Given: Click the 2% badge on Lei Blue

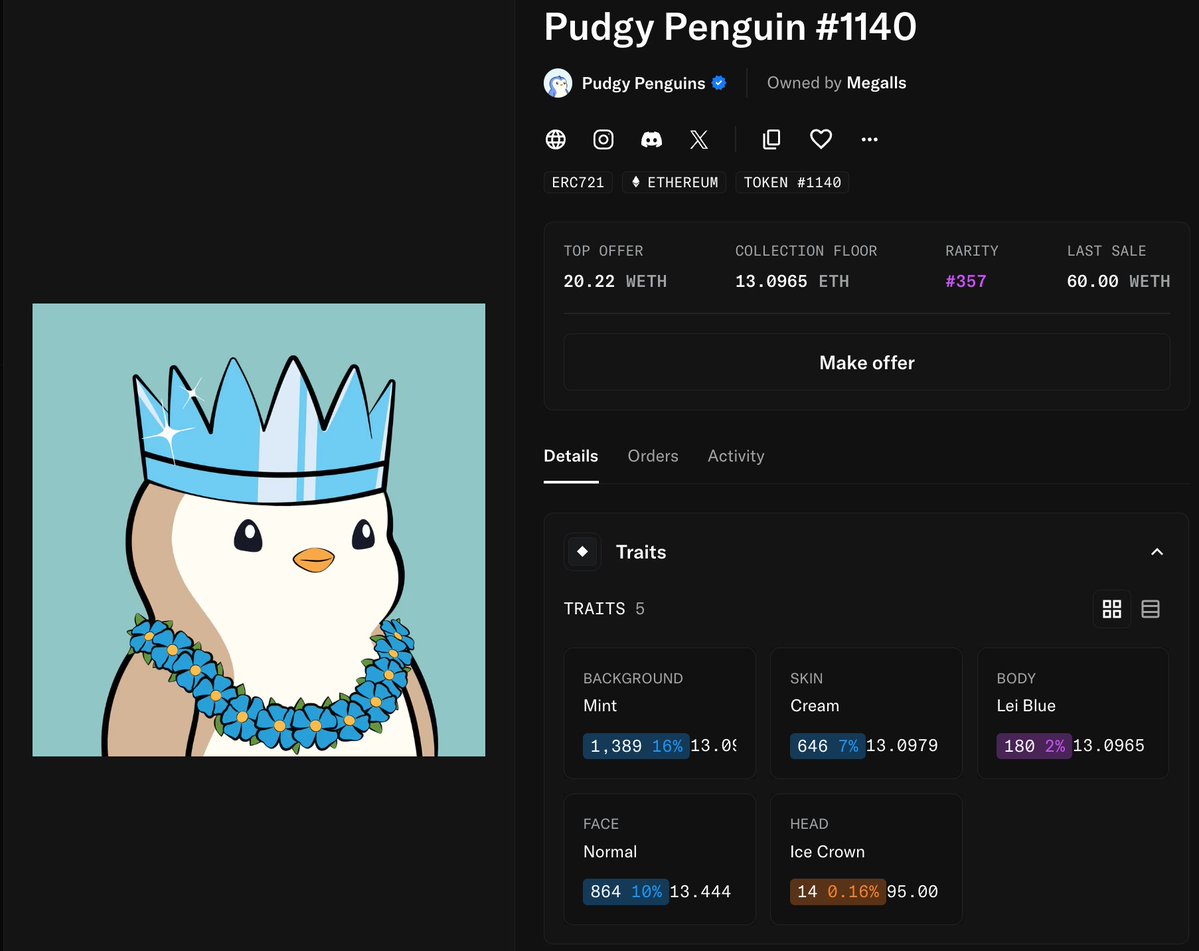Looking at the screenshot, I should 1055,746.
